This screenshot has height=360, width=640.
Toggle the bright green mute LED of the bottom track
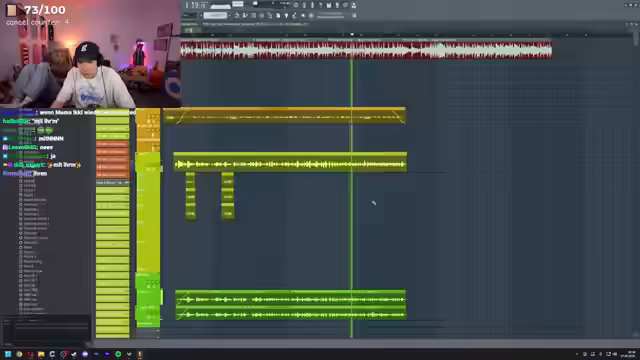tap(162, 297)
